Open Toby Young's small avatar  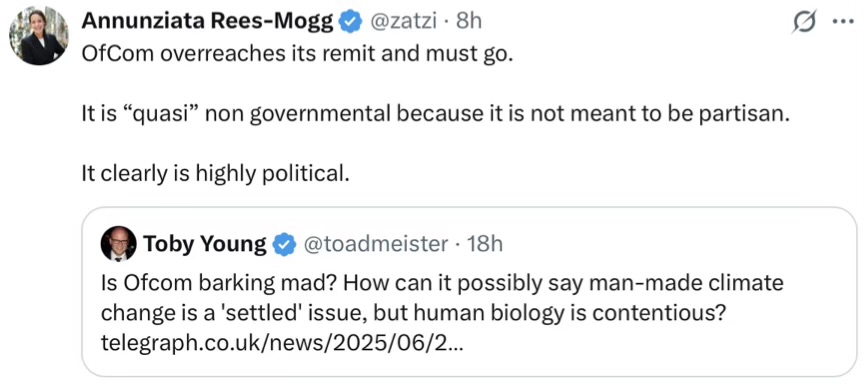point(118,243)
